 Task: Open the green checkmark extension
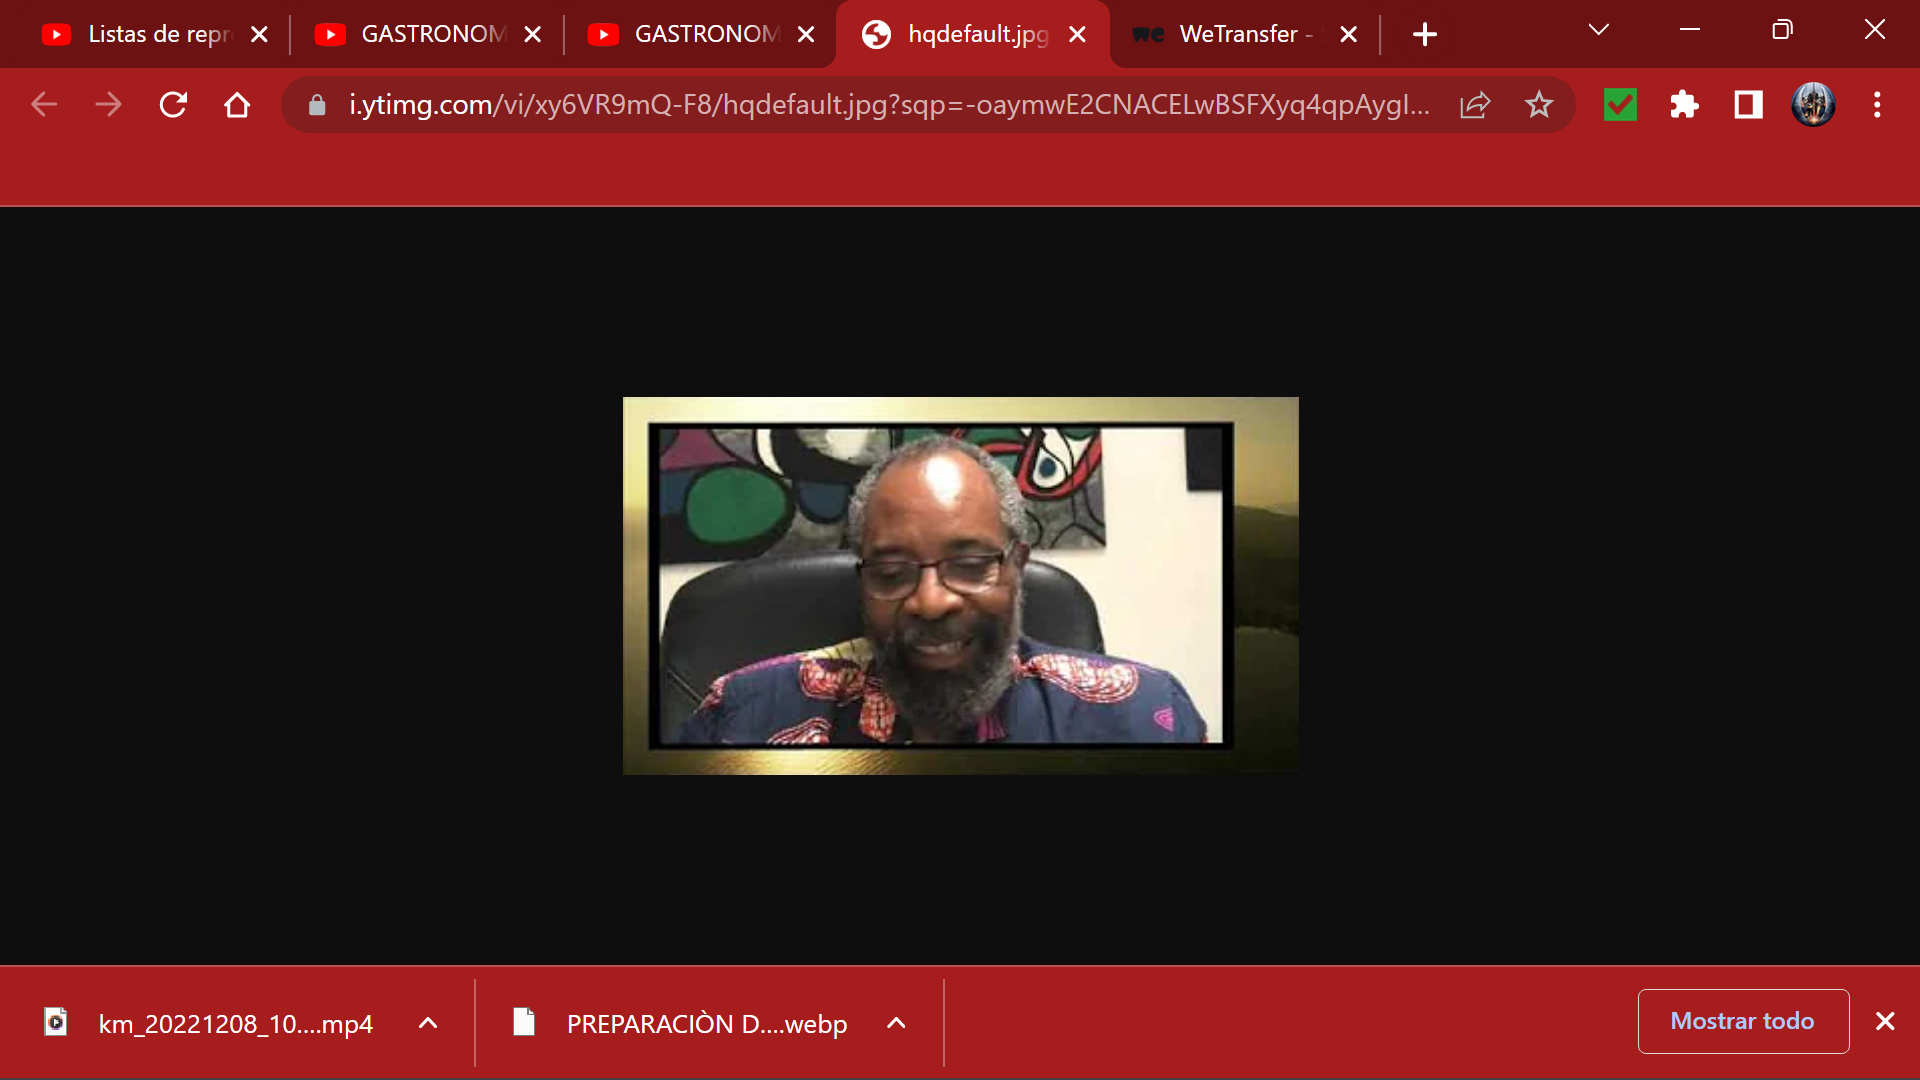(x=1620, y=105)
